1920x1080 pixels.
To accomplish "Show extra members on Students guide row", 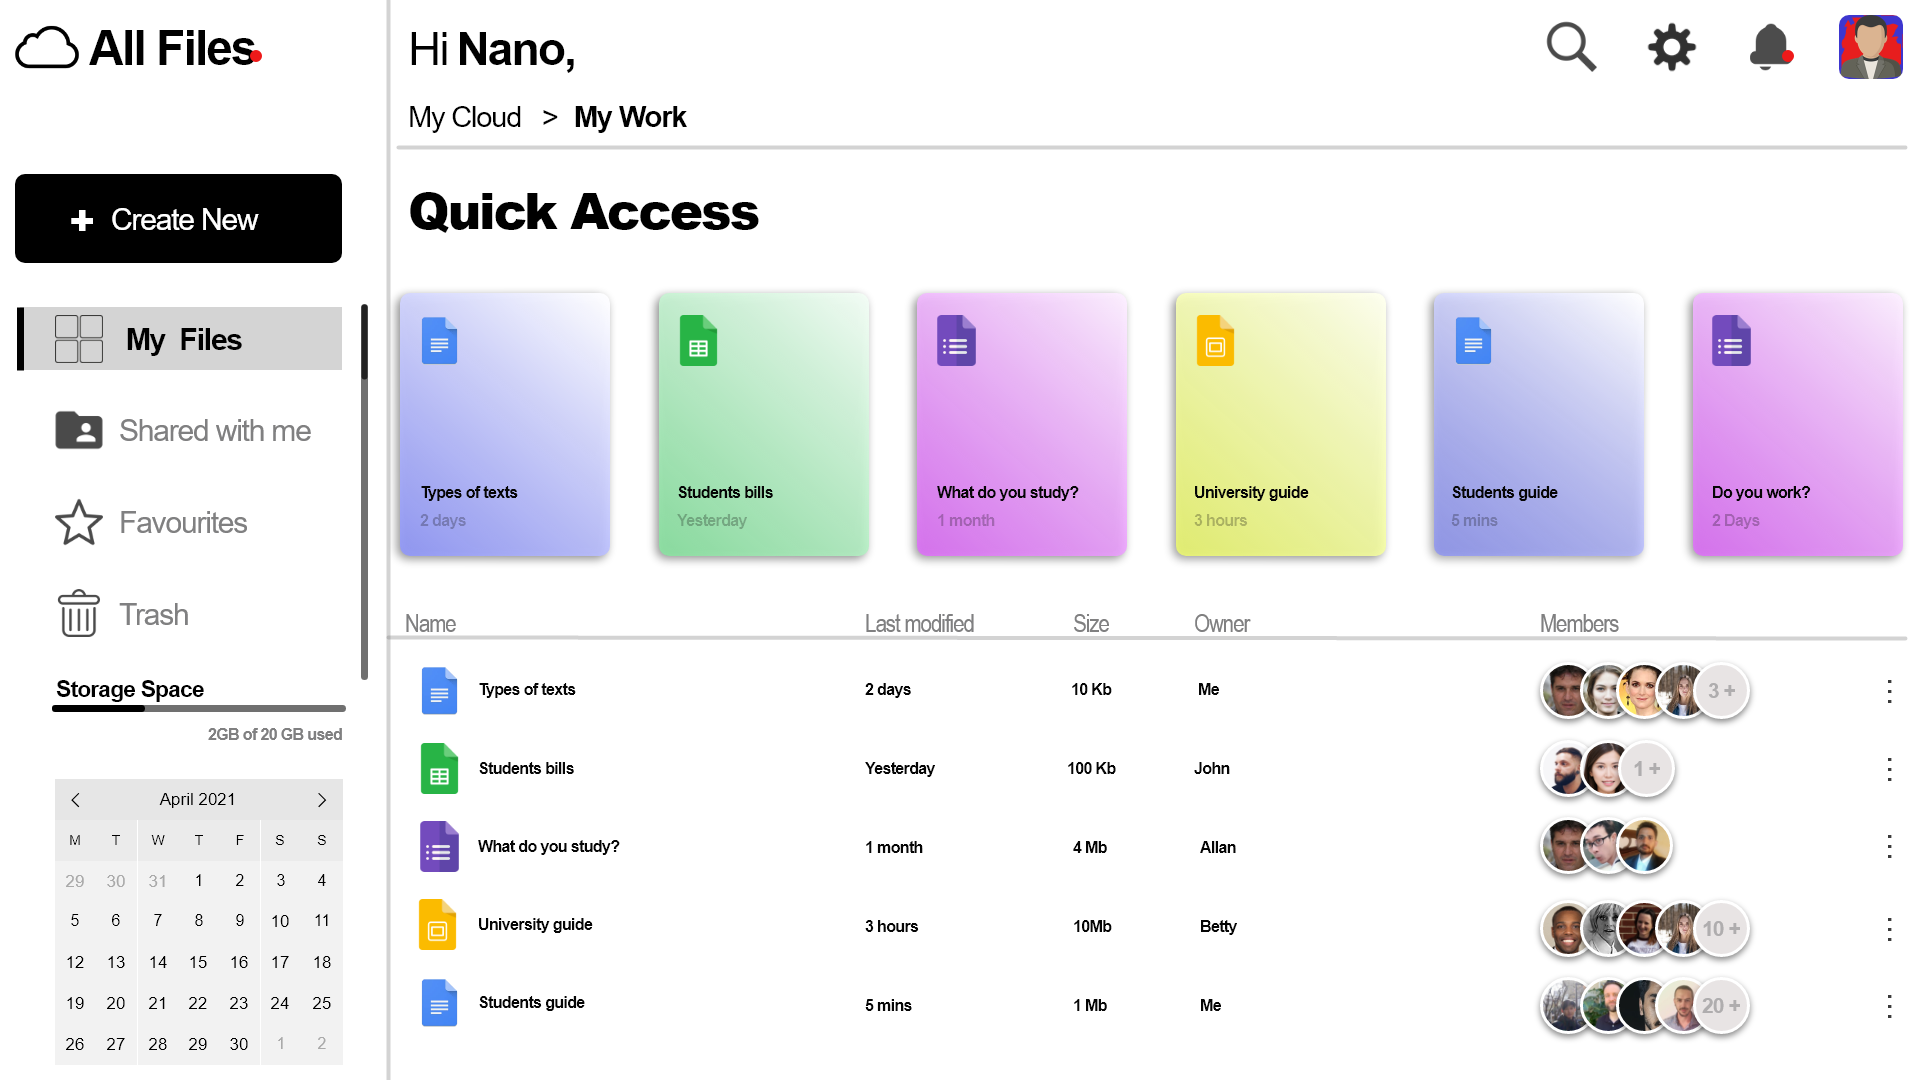I will click(x=1721, y=1006).
